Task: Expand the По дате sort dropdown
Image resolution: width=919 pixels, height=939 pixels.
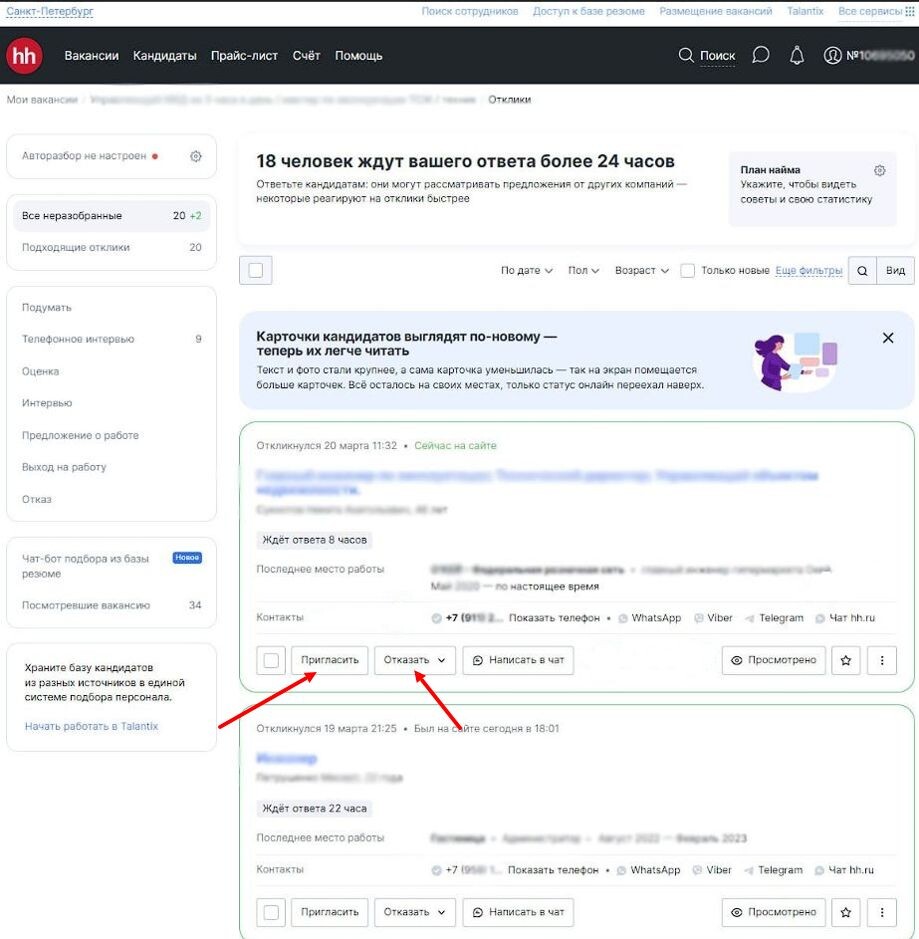Action: [526, 271]
